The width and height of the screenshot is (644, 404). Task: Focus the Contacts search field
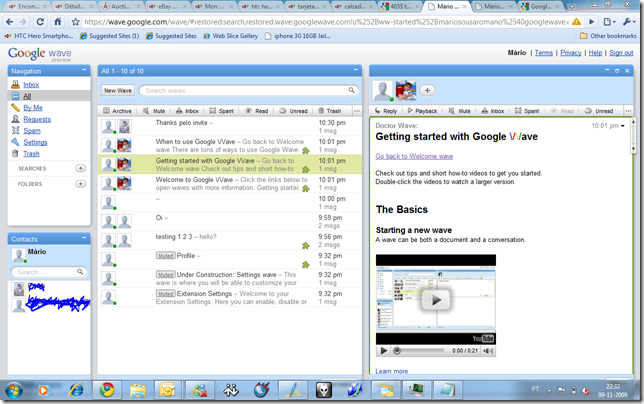[49, 272]
